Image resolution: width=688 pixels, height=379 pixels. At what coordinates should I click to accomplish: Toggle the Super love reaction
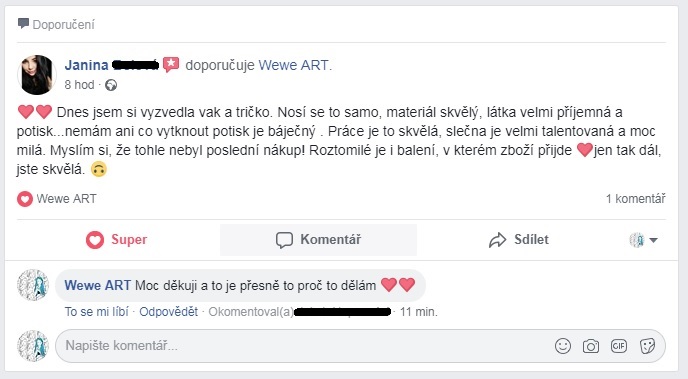coord(116,240)
